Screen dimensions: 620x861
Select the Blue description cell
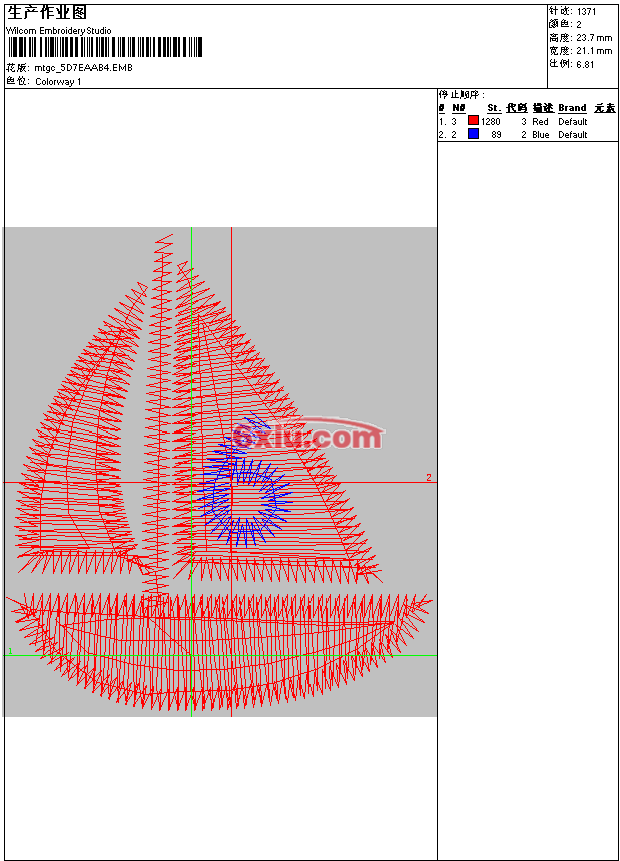coord(540,135)
